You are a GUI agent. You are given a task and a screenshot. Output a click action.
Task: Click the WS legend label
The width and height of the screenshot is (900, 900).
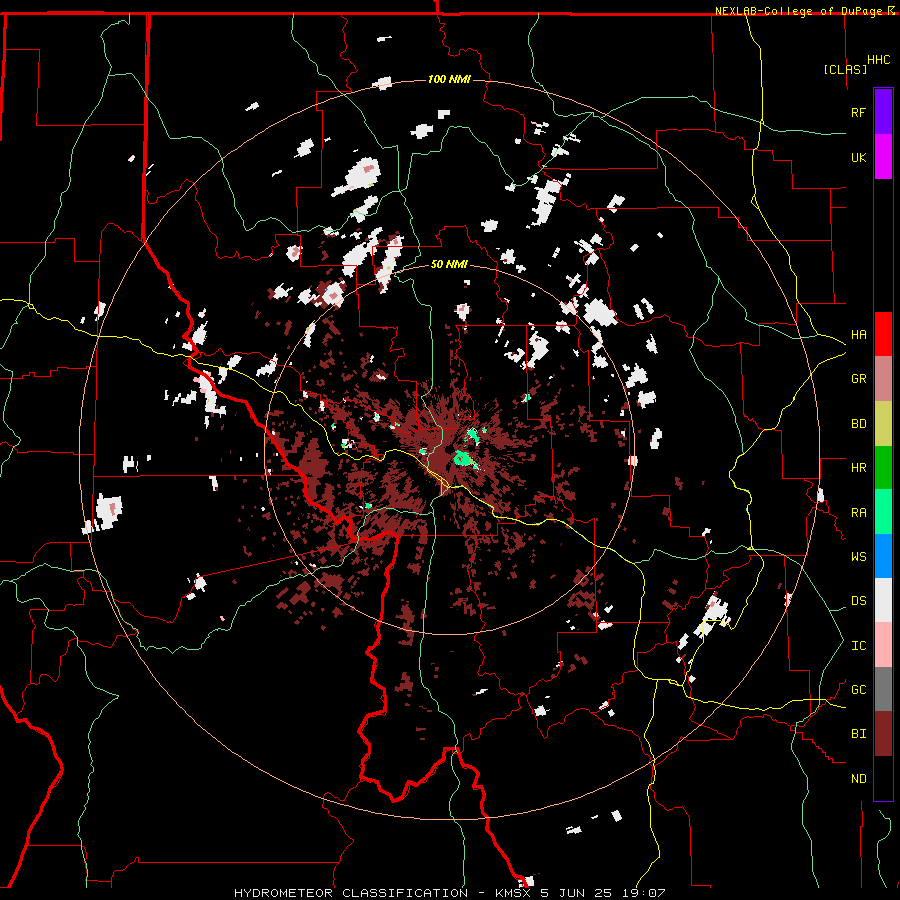coord(858,556)
